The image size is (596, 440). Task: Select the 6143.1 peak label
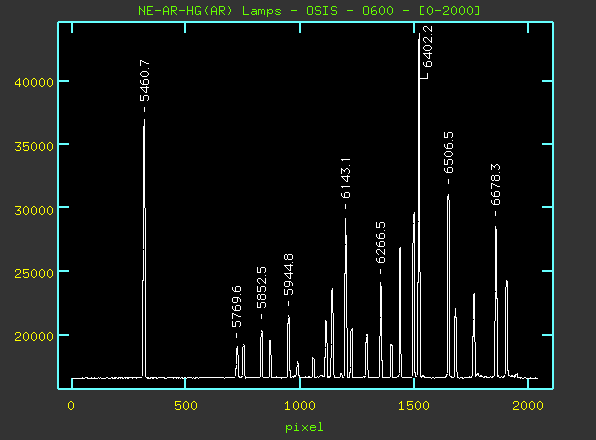coord(346,179)
